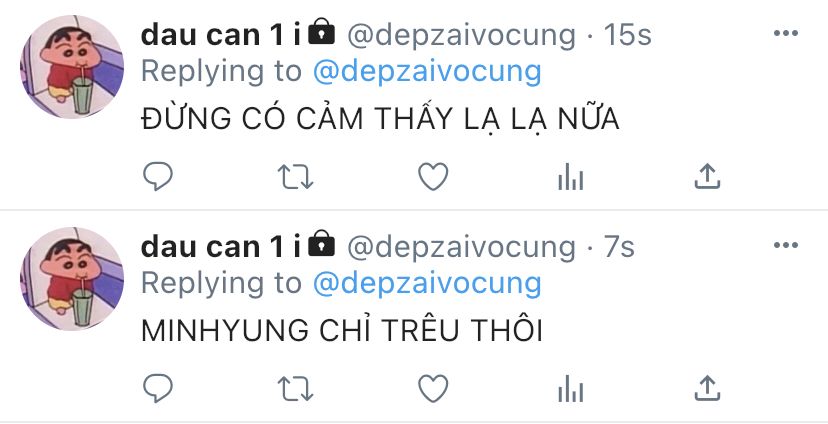This screenshot has height=424, width=828.
Task: Like the "ĐỪNG CÓ CẢM THẤY LẠ LẠ NỮA" tweet
Action: 433,176
